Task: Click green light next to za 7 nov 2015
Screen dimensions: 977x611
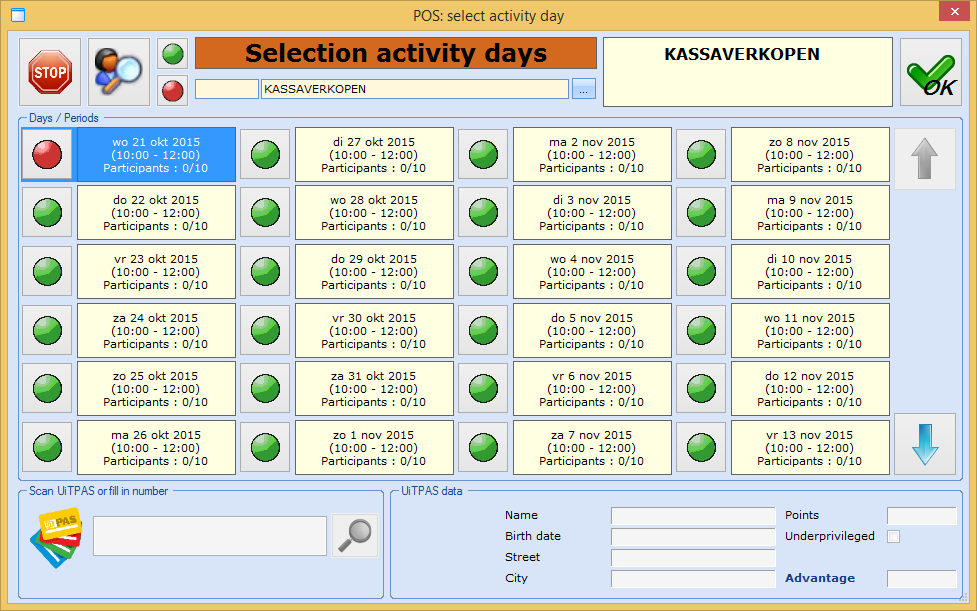Action: [484, 447]
